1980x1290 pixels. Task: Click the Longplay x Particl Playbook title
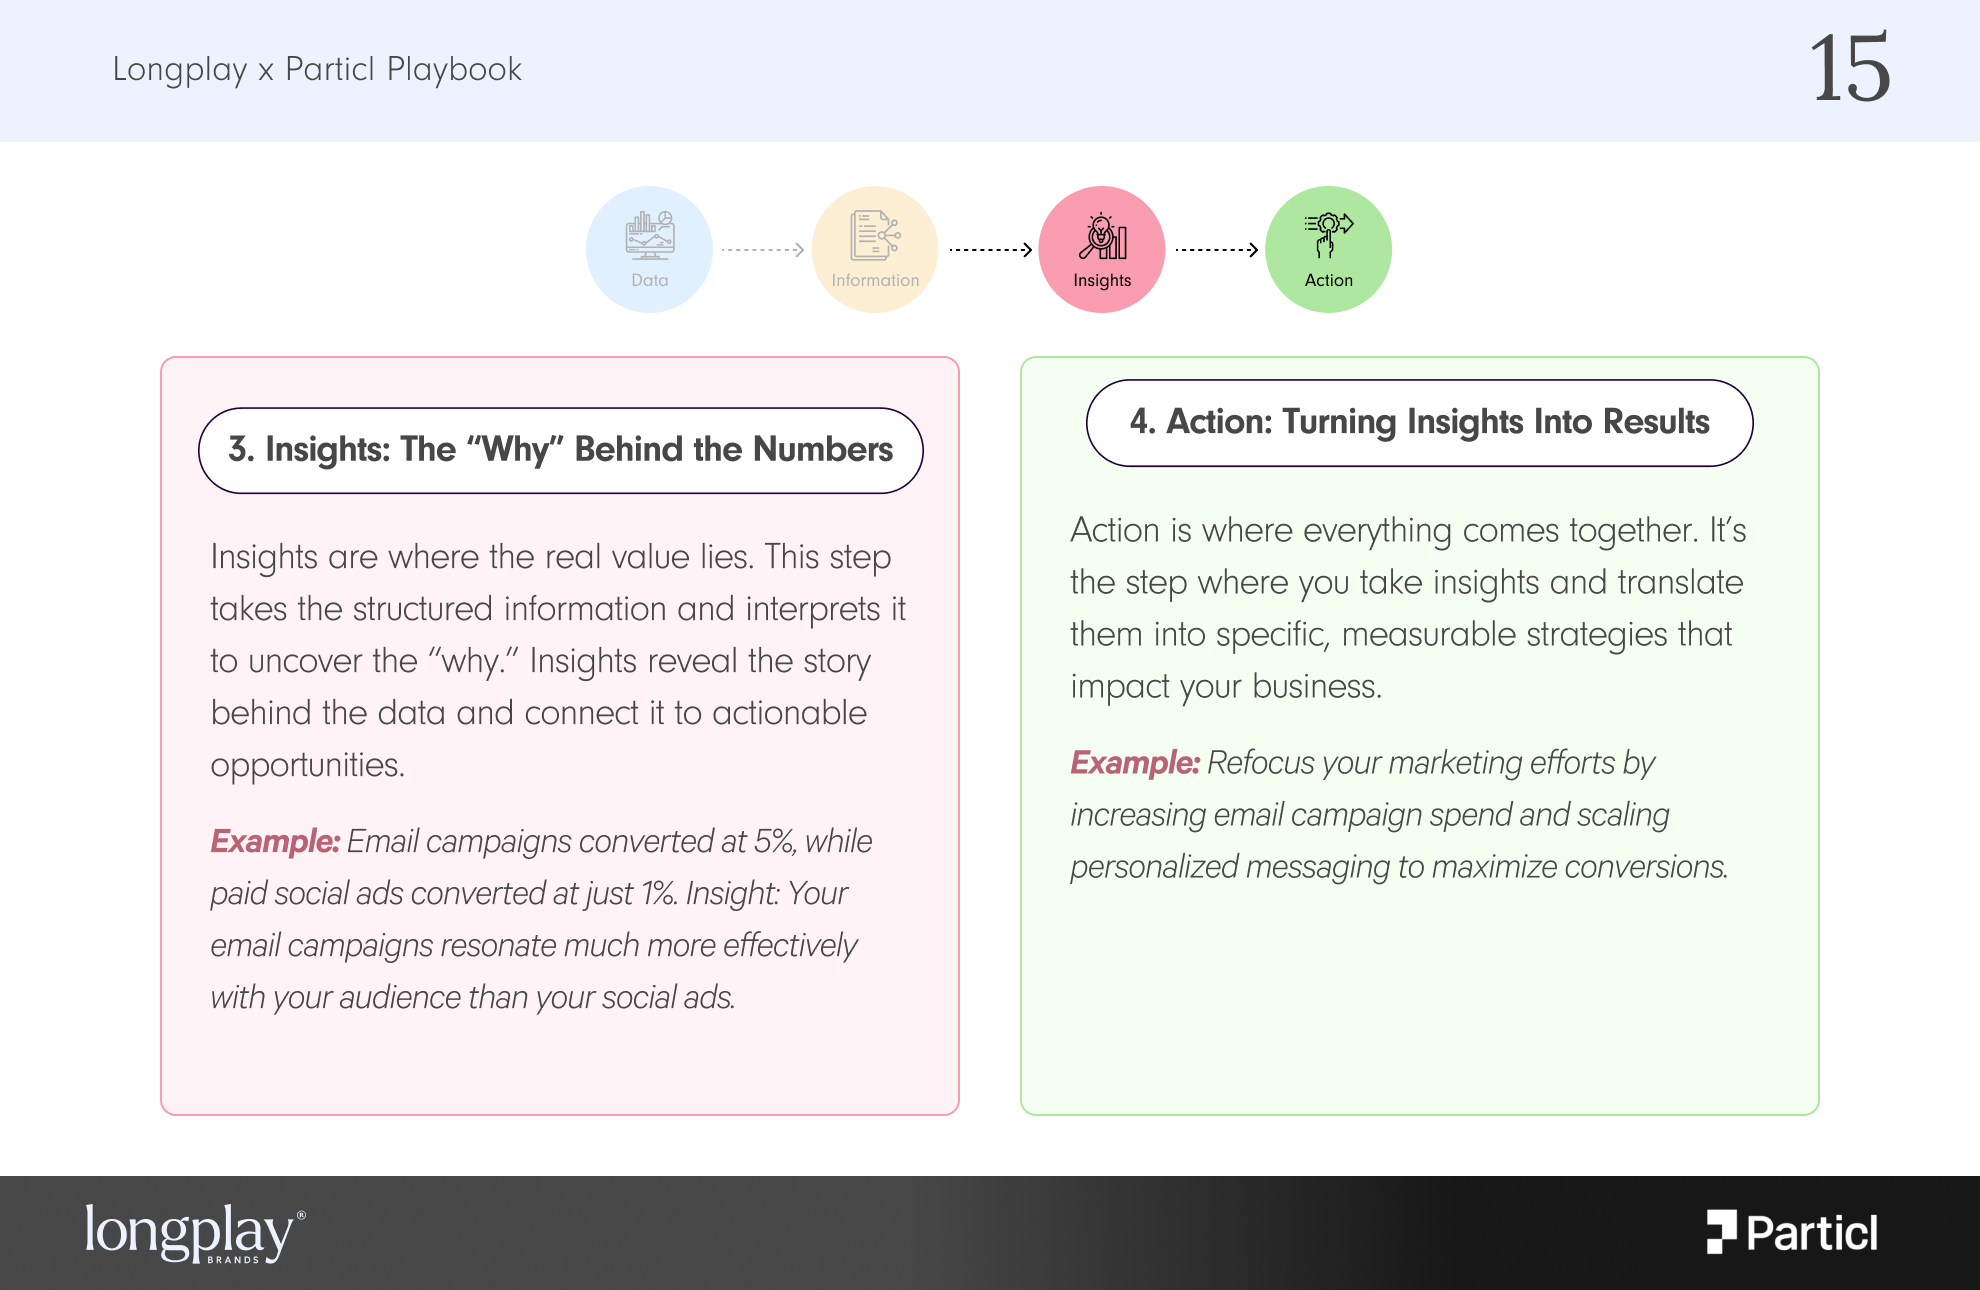click(x=317, y=69)
